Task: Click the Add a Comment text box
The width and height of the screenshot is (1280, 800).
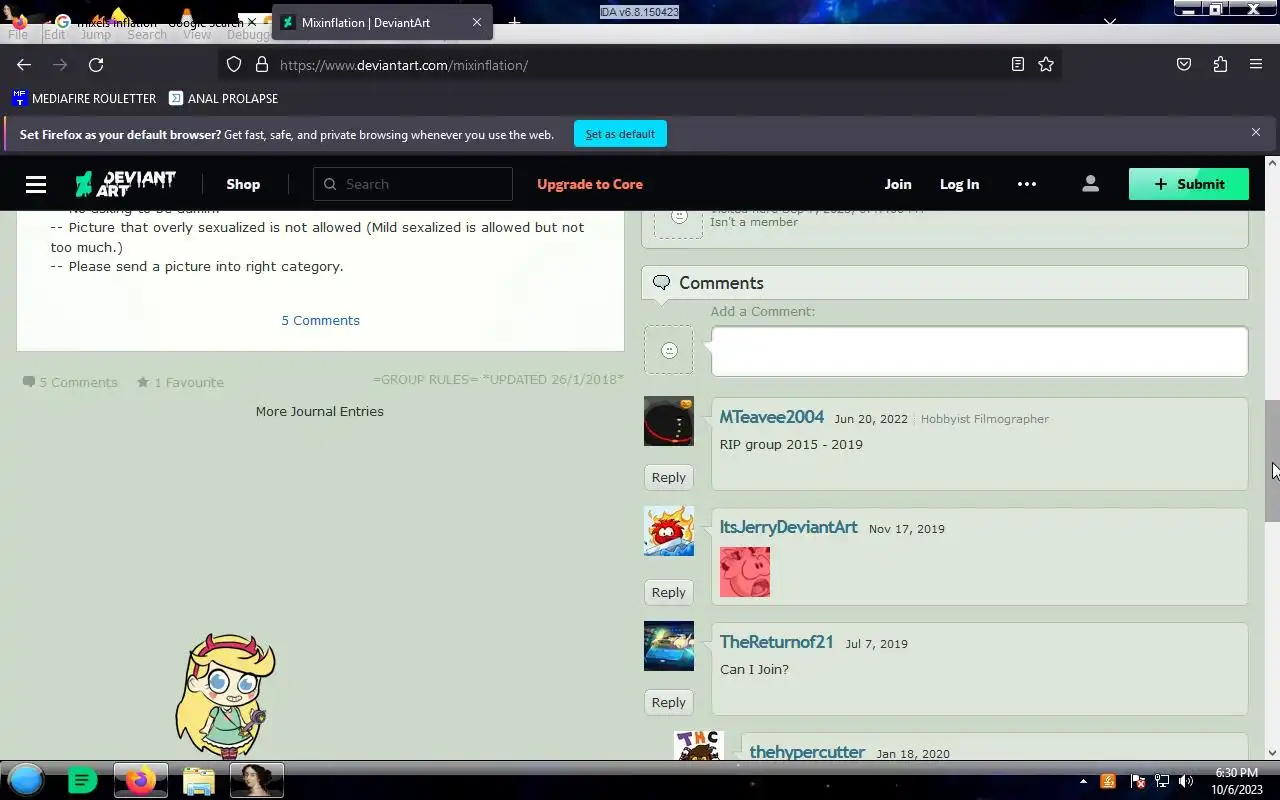Action: [979, 351]
